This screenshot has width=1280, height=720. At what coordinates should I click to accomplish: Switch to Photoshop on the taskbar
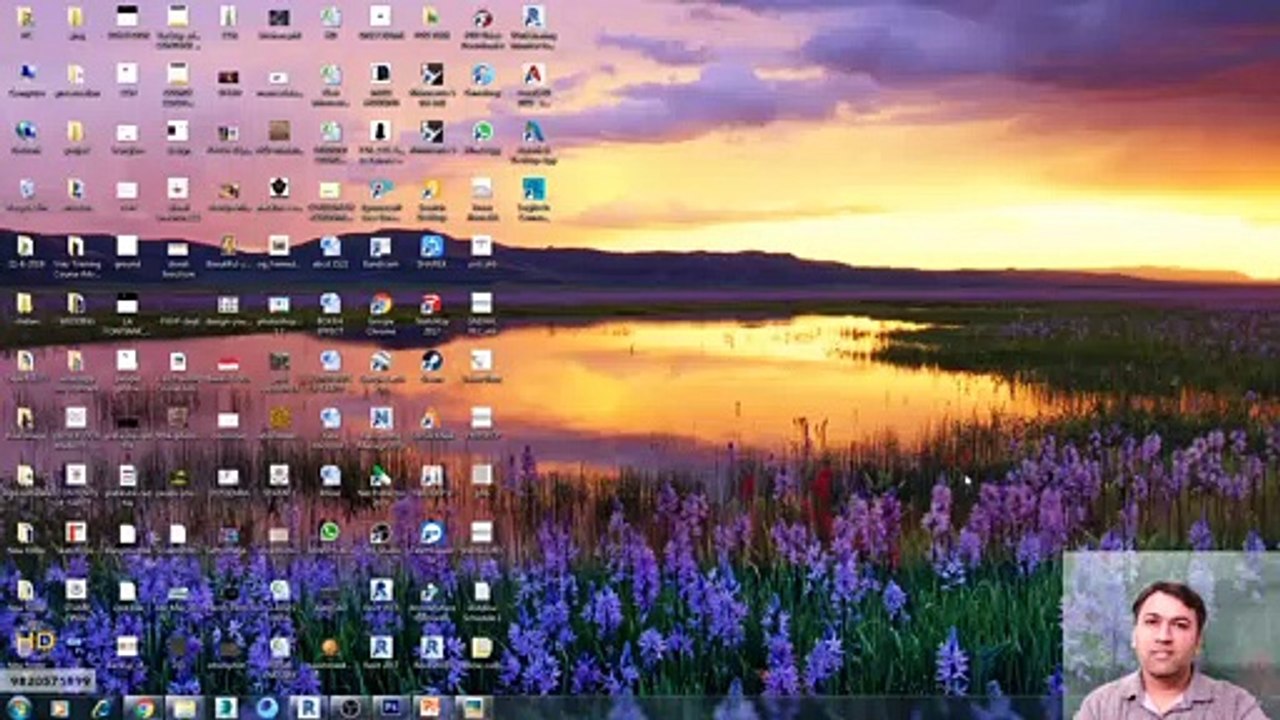click(x=390, y=708)
